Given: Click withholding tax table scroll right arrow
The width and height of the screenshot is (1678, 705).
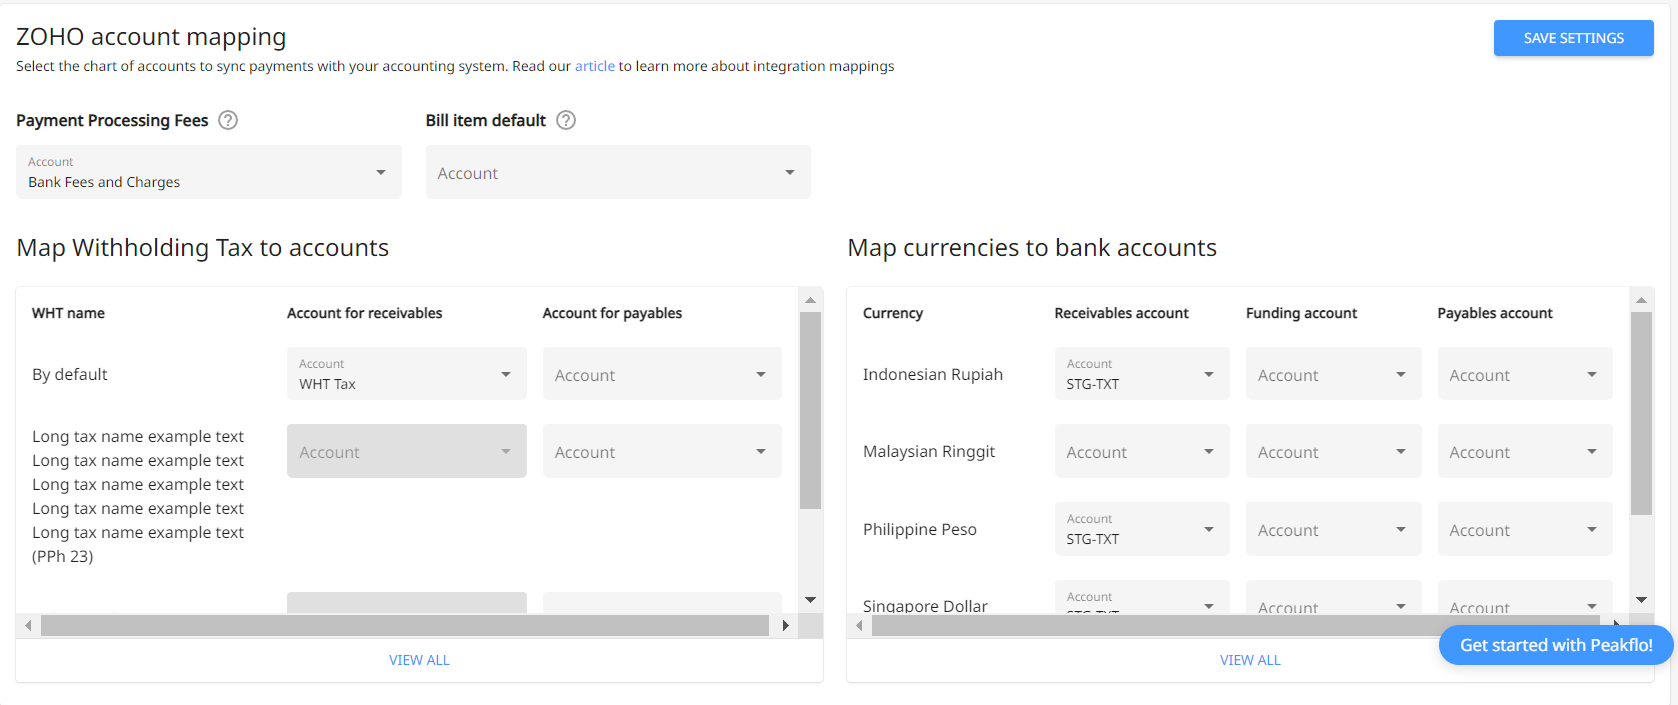Looking at the screenshot, I should 786,626.
